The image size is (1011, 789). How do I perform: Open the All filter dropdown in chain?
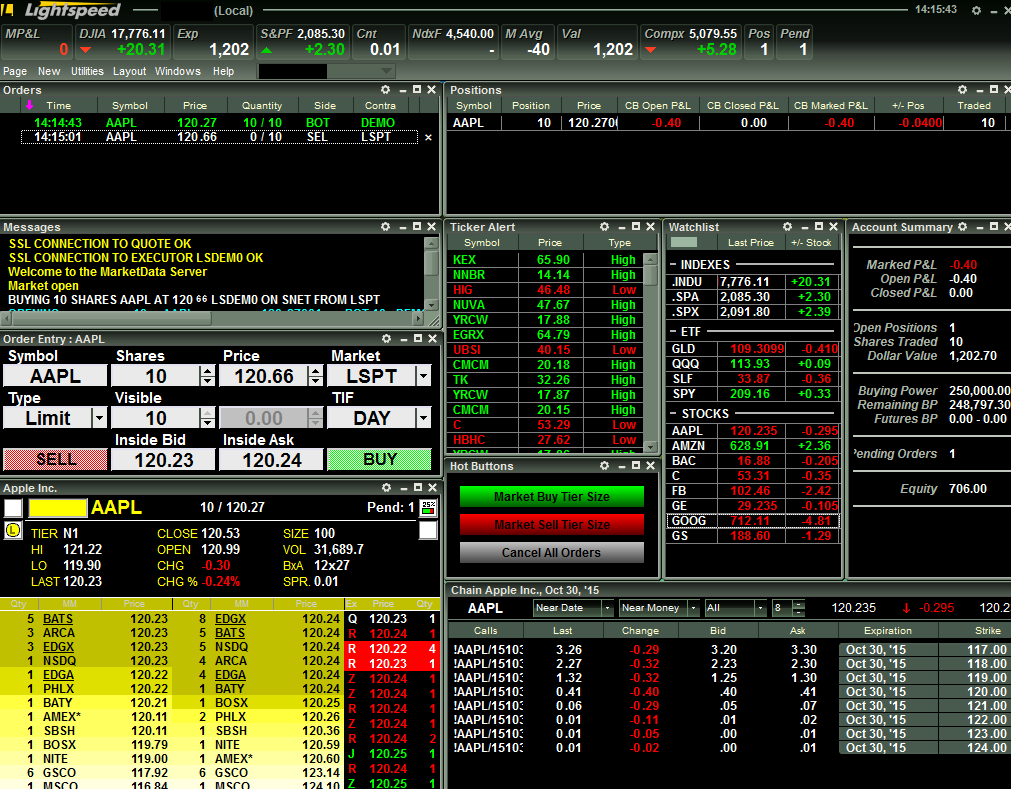760,608
